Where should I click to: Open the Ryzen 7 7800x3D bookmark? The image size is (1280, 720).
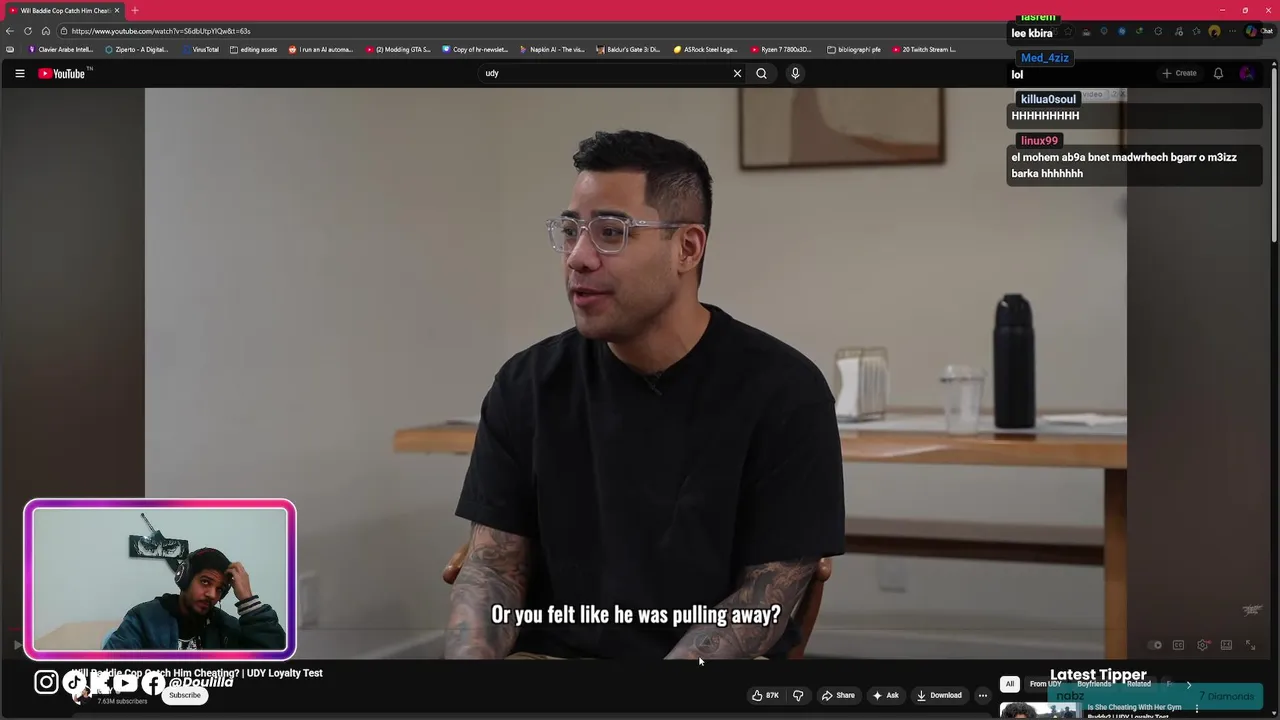781,49
